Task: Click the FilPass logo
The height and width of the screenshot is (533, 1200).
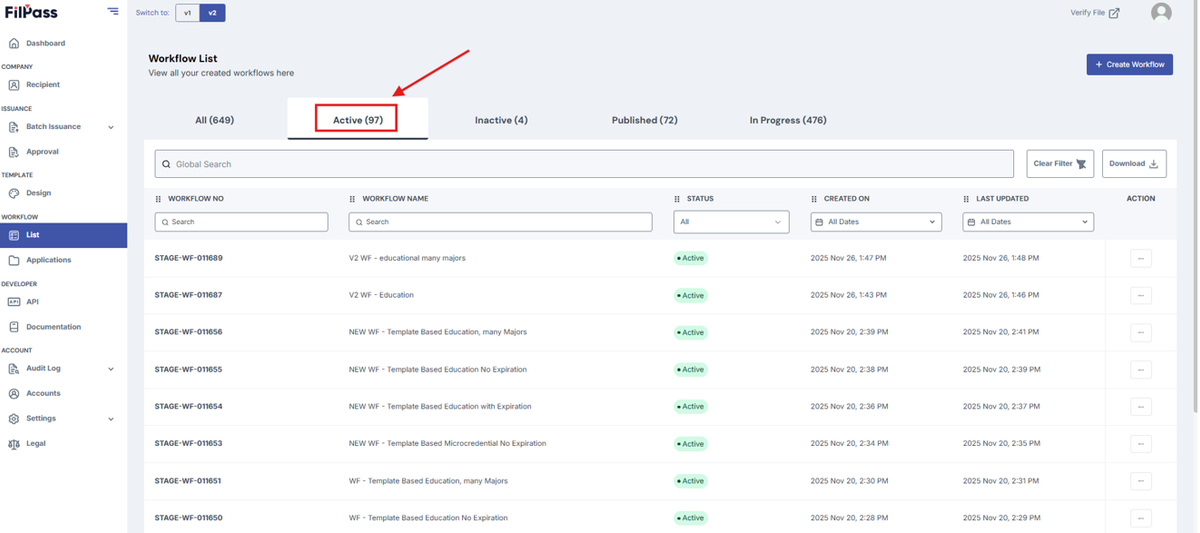Action: tap(31, 12)
